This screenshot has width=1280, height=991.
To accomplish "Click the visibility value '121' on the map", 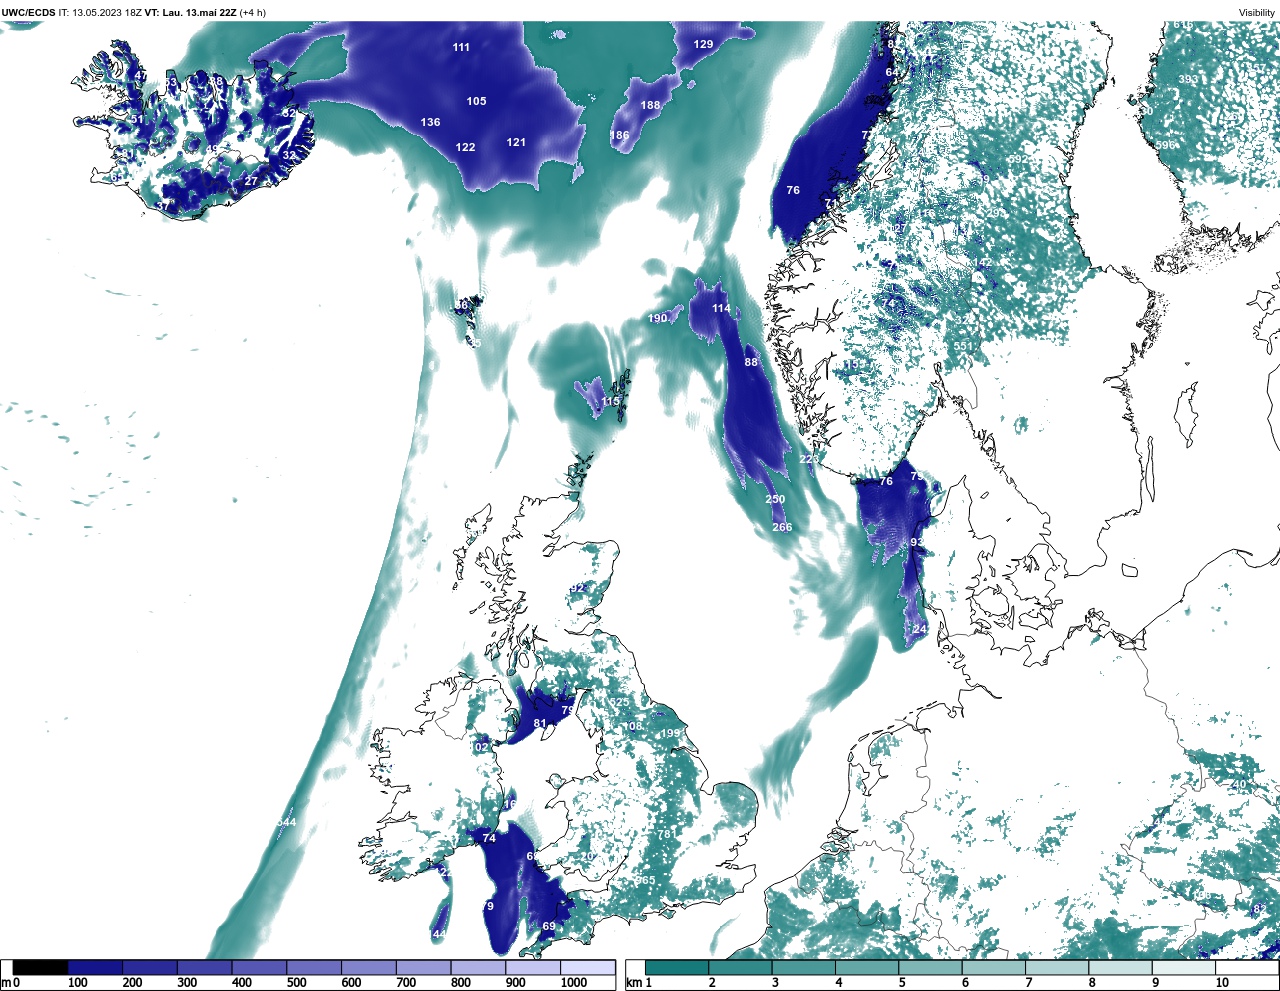I will point(516,142).
